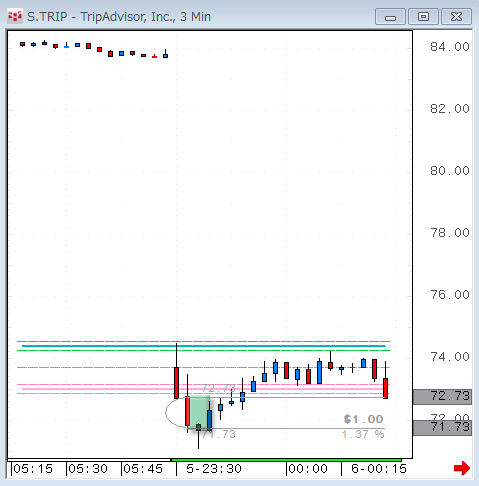Viewport: 479px width, 486px height.
Task: Click the red chart application icon in title bar
Action: coord(15,16)
